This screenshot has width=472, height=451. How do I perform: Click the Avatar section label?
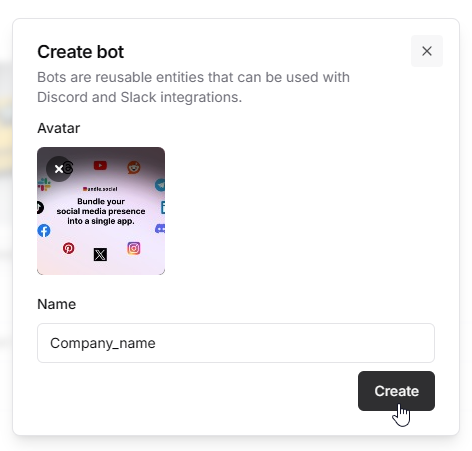59,128
